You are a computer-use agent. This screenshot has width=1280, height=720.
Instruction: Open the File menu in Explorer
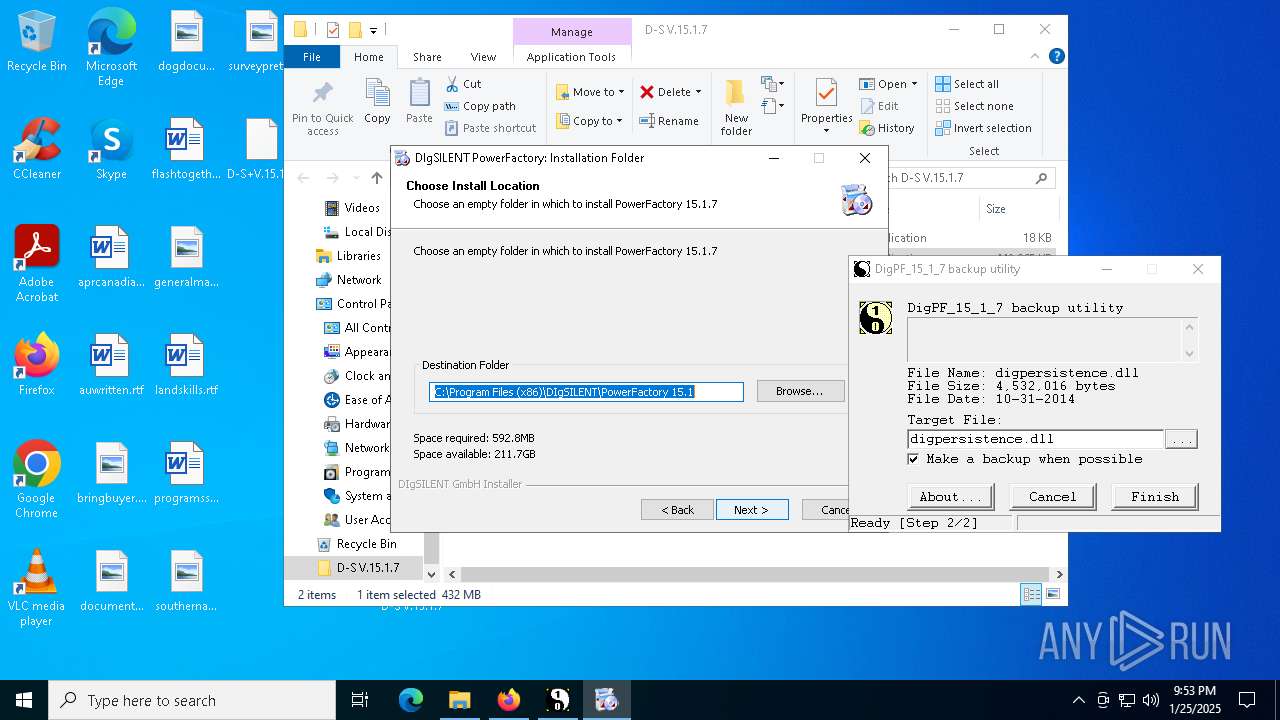[x=312, y=57]
